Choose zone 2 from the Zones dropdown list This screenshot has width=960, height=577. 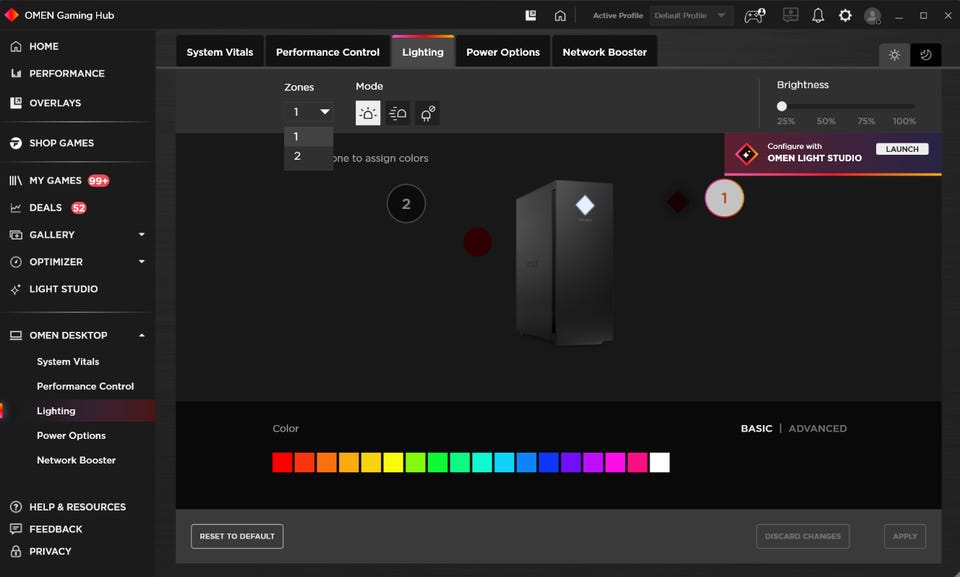click(x=298, y=156)
